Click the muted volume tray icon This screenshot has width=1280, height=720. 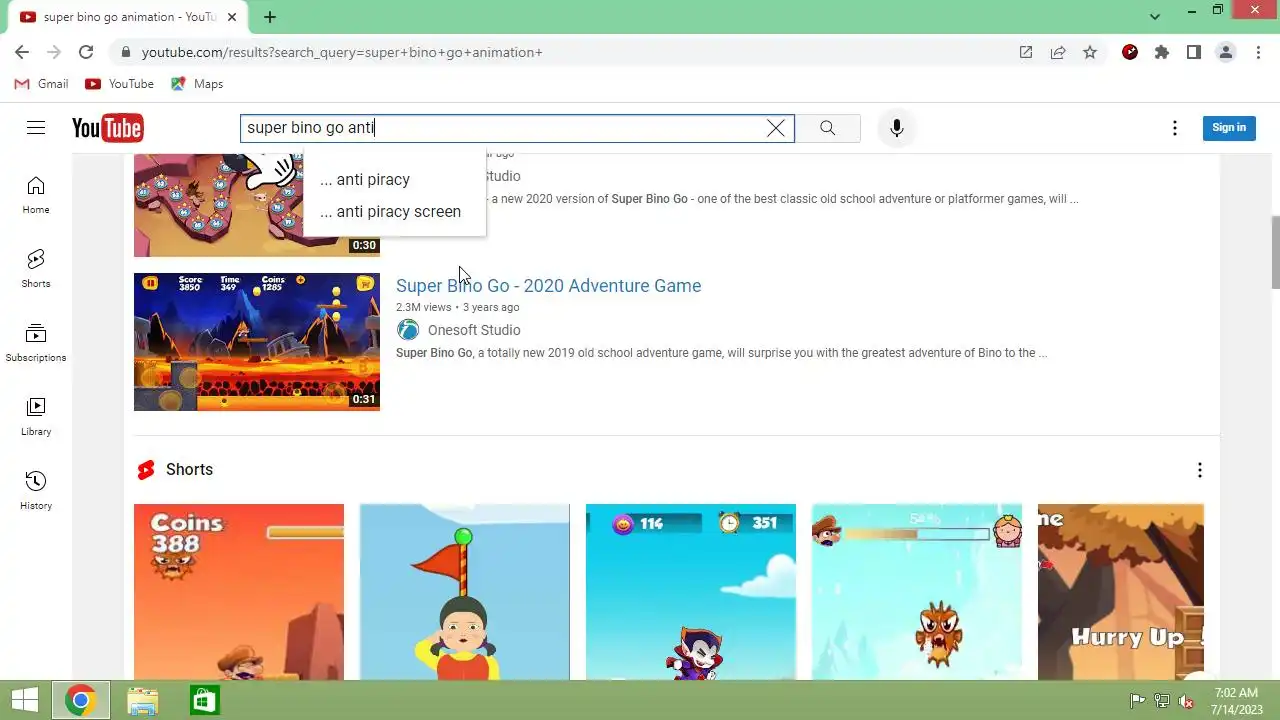pos(1187,701)
